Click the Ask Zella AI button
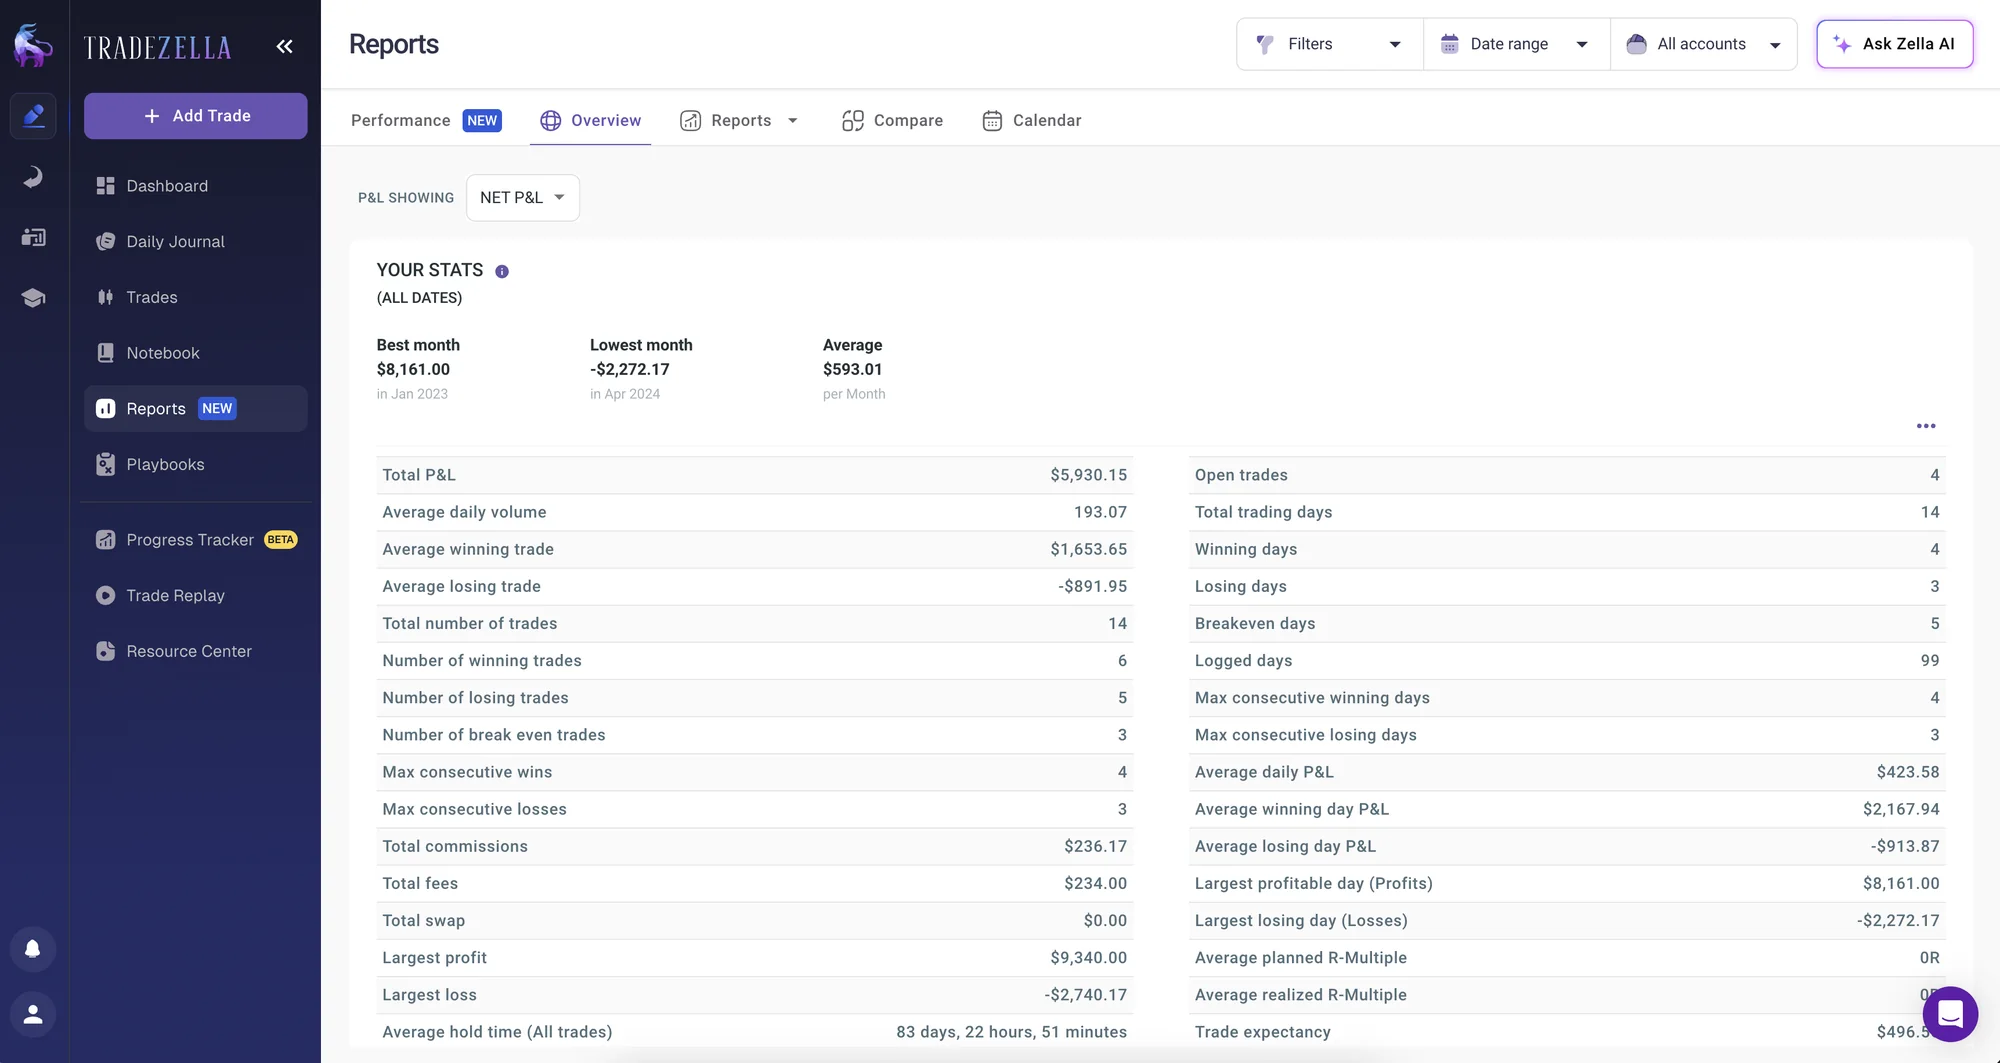This screenshot has height=1063, width=2000. click(1895, 44)
